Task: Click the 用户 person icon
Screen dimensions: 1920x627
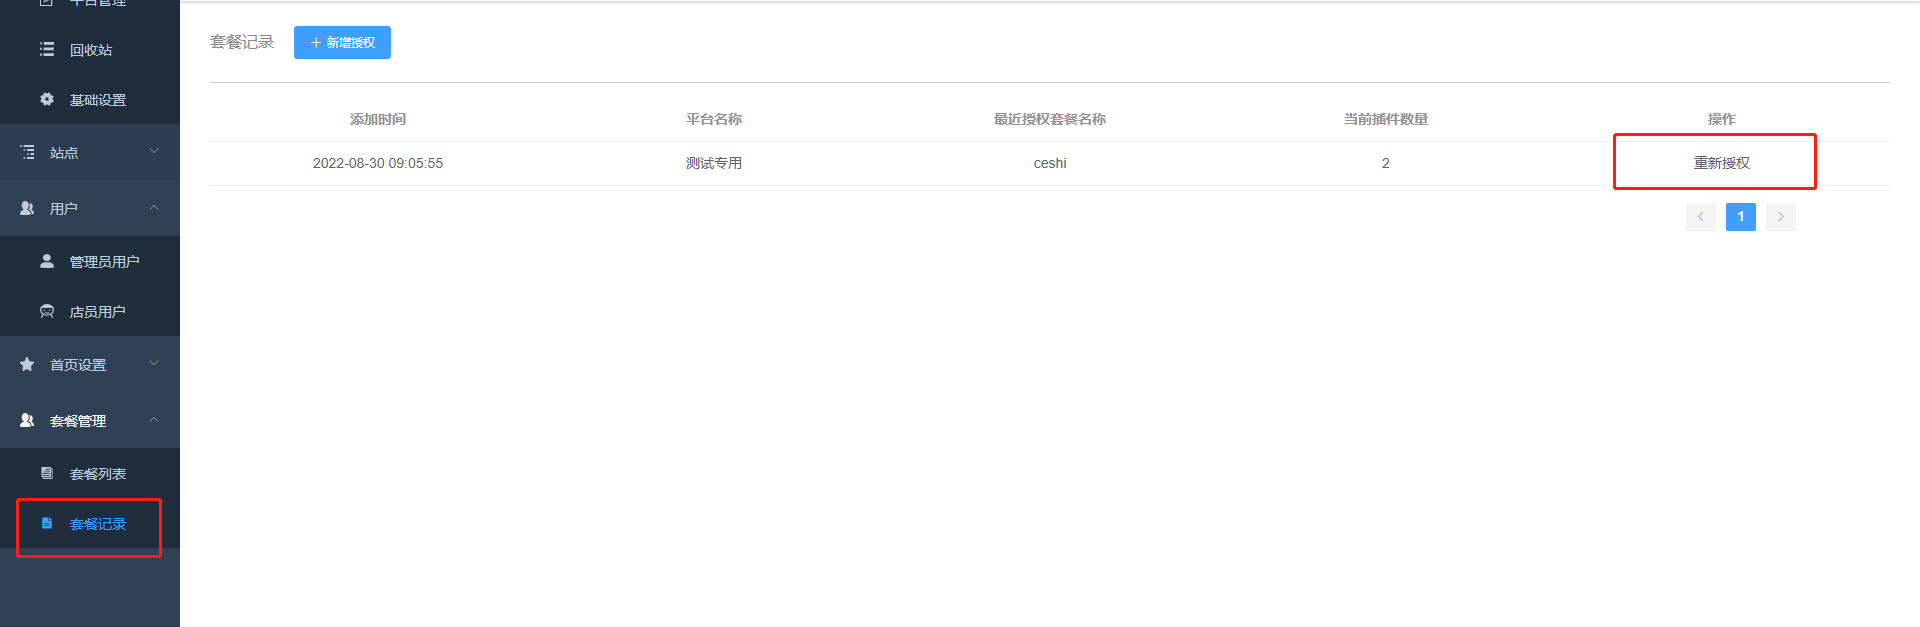Action: point(27,208)
